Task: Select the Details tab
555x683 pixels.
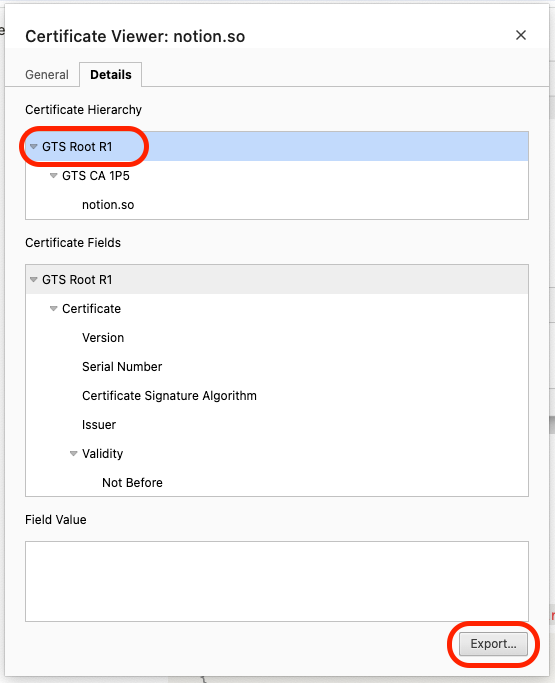Action: 111,75
